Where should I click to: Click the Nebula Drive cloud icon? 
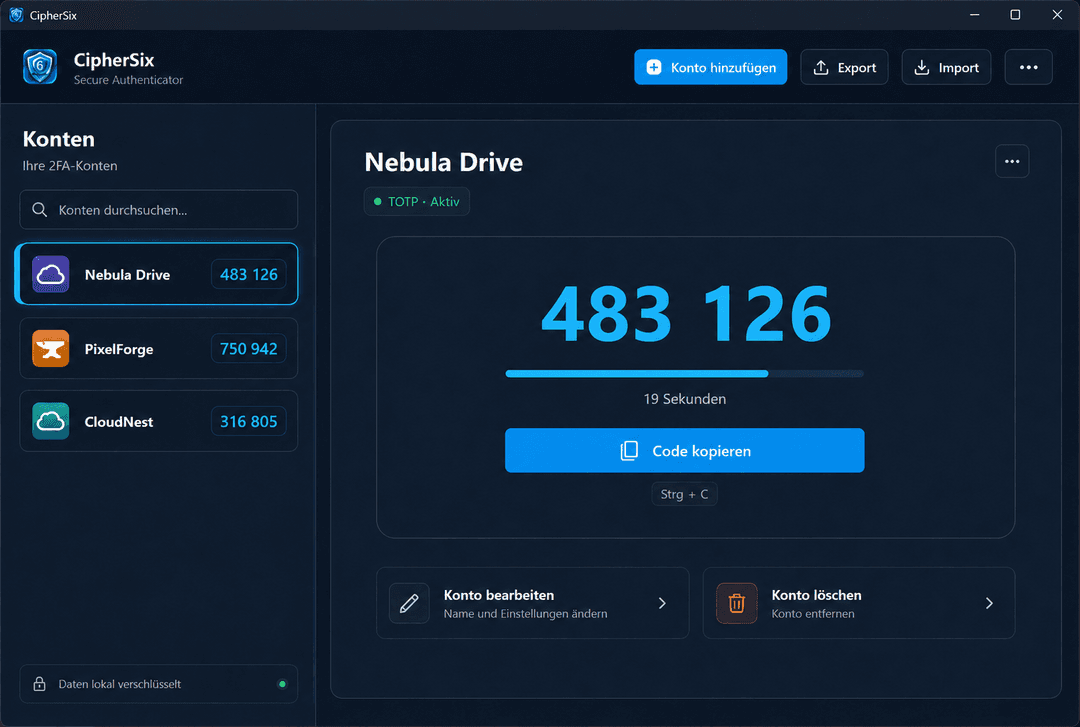(x=51, y=274)
